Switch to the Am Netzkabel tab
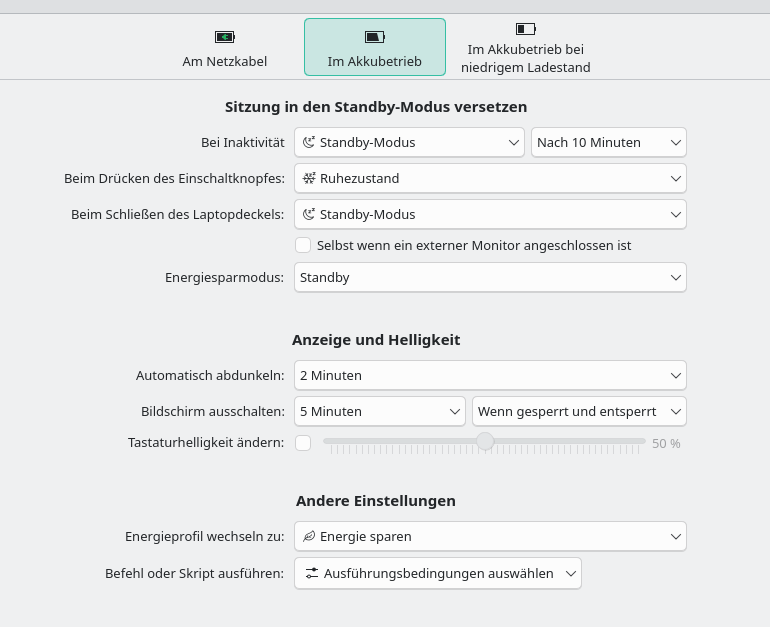 (225, 47)
